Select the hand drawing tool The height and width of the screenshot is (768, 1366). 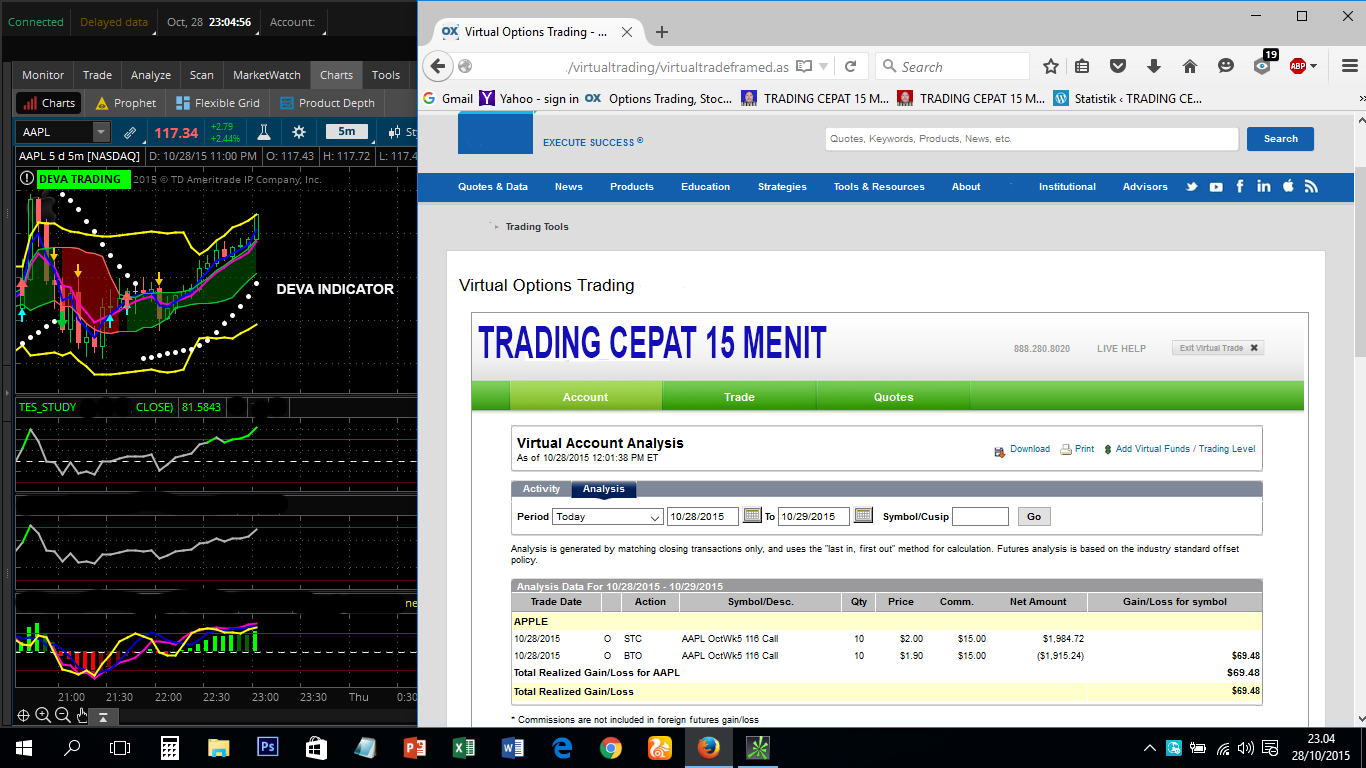pyautogui.click(x=82, y=715)
